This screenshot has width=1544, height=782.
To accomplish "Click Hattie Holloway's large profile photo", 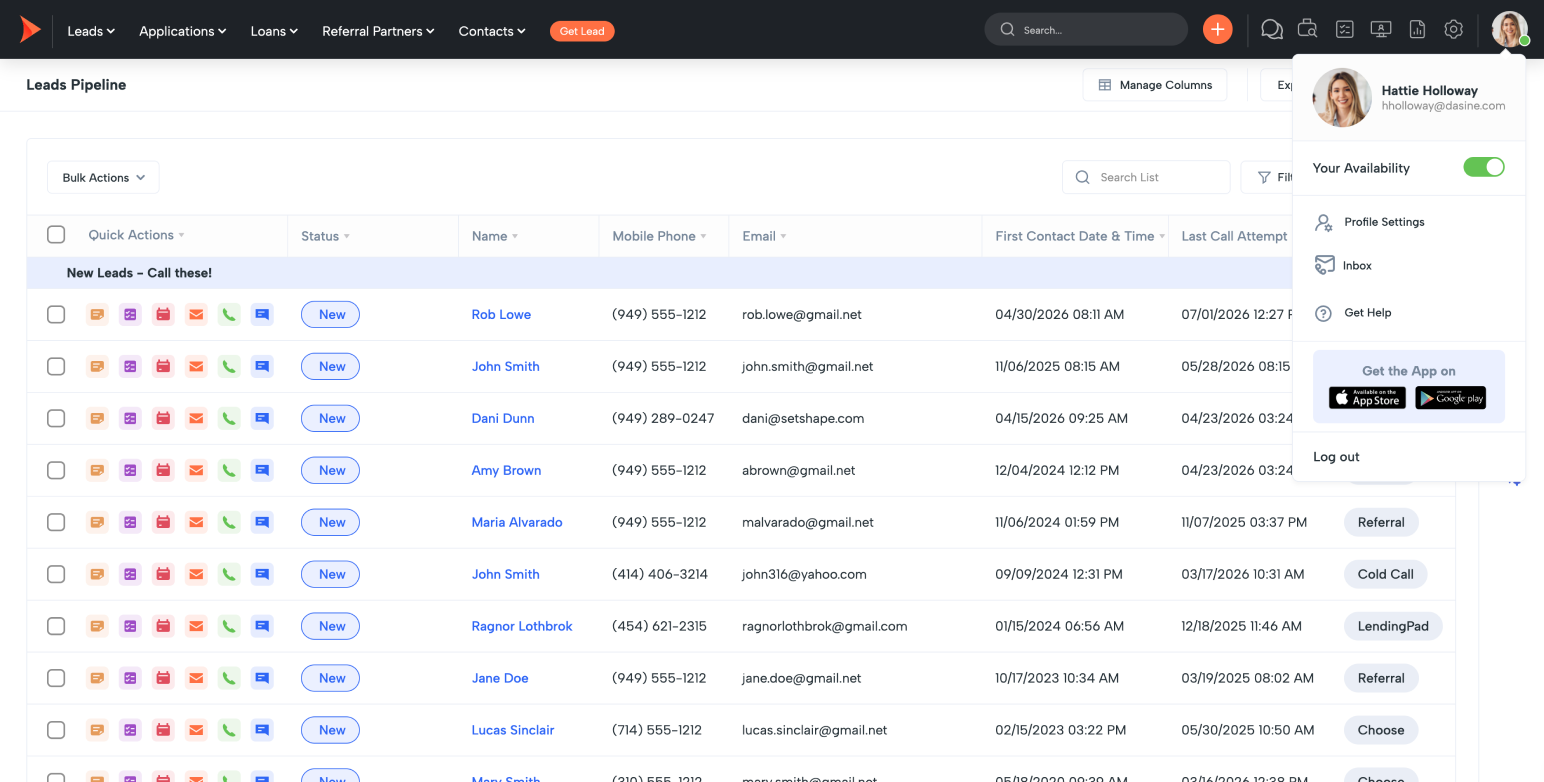I will point(1342,98).
